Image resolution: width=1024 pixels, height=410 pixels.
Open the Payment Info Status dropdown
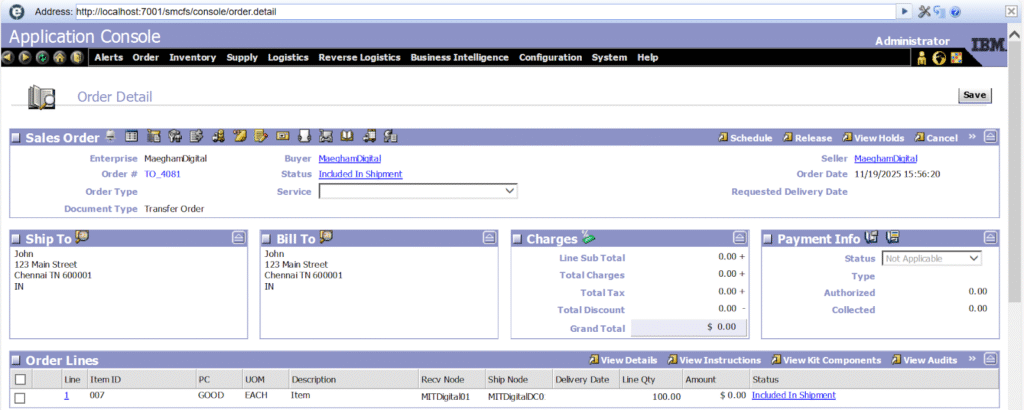(x=931, y=259)
